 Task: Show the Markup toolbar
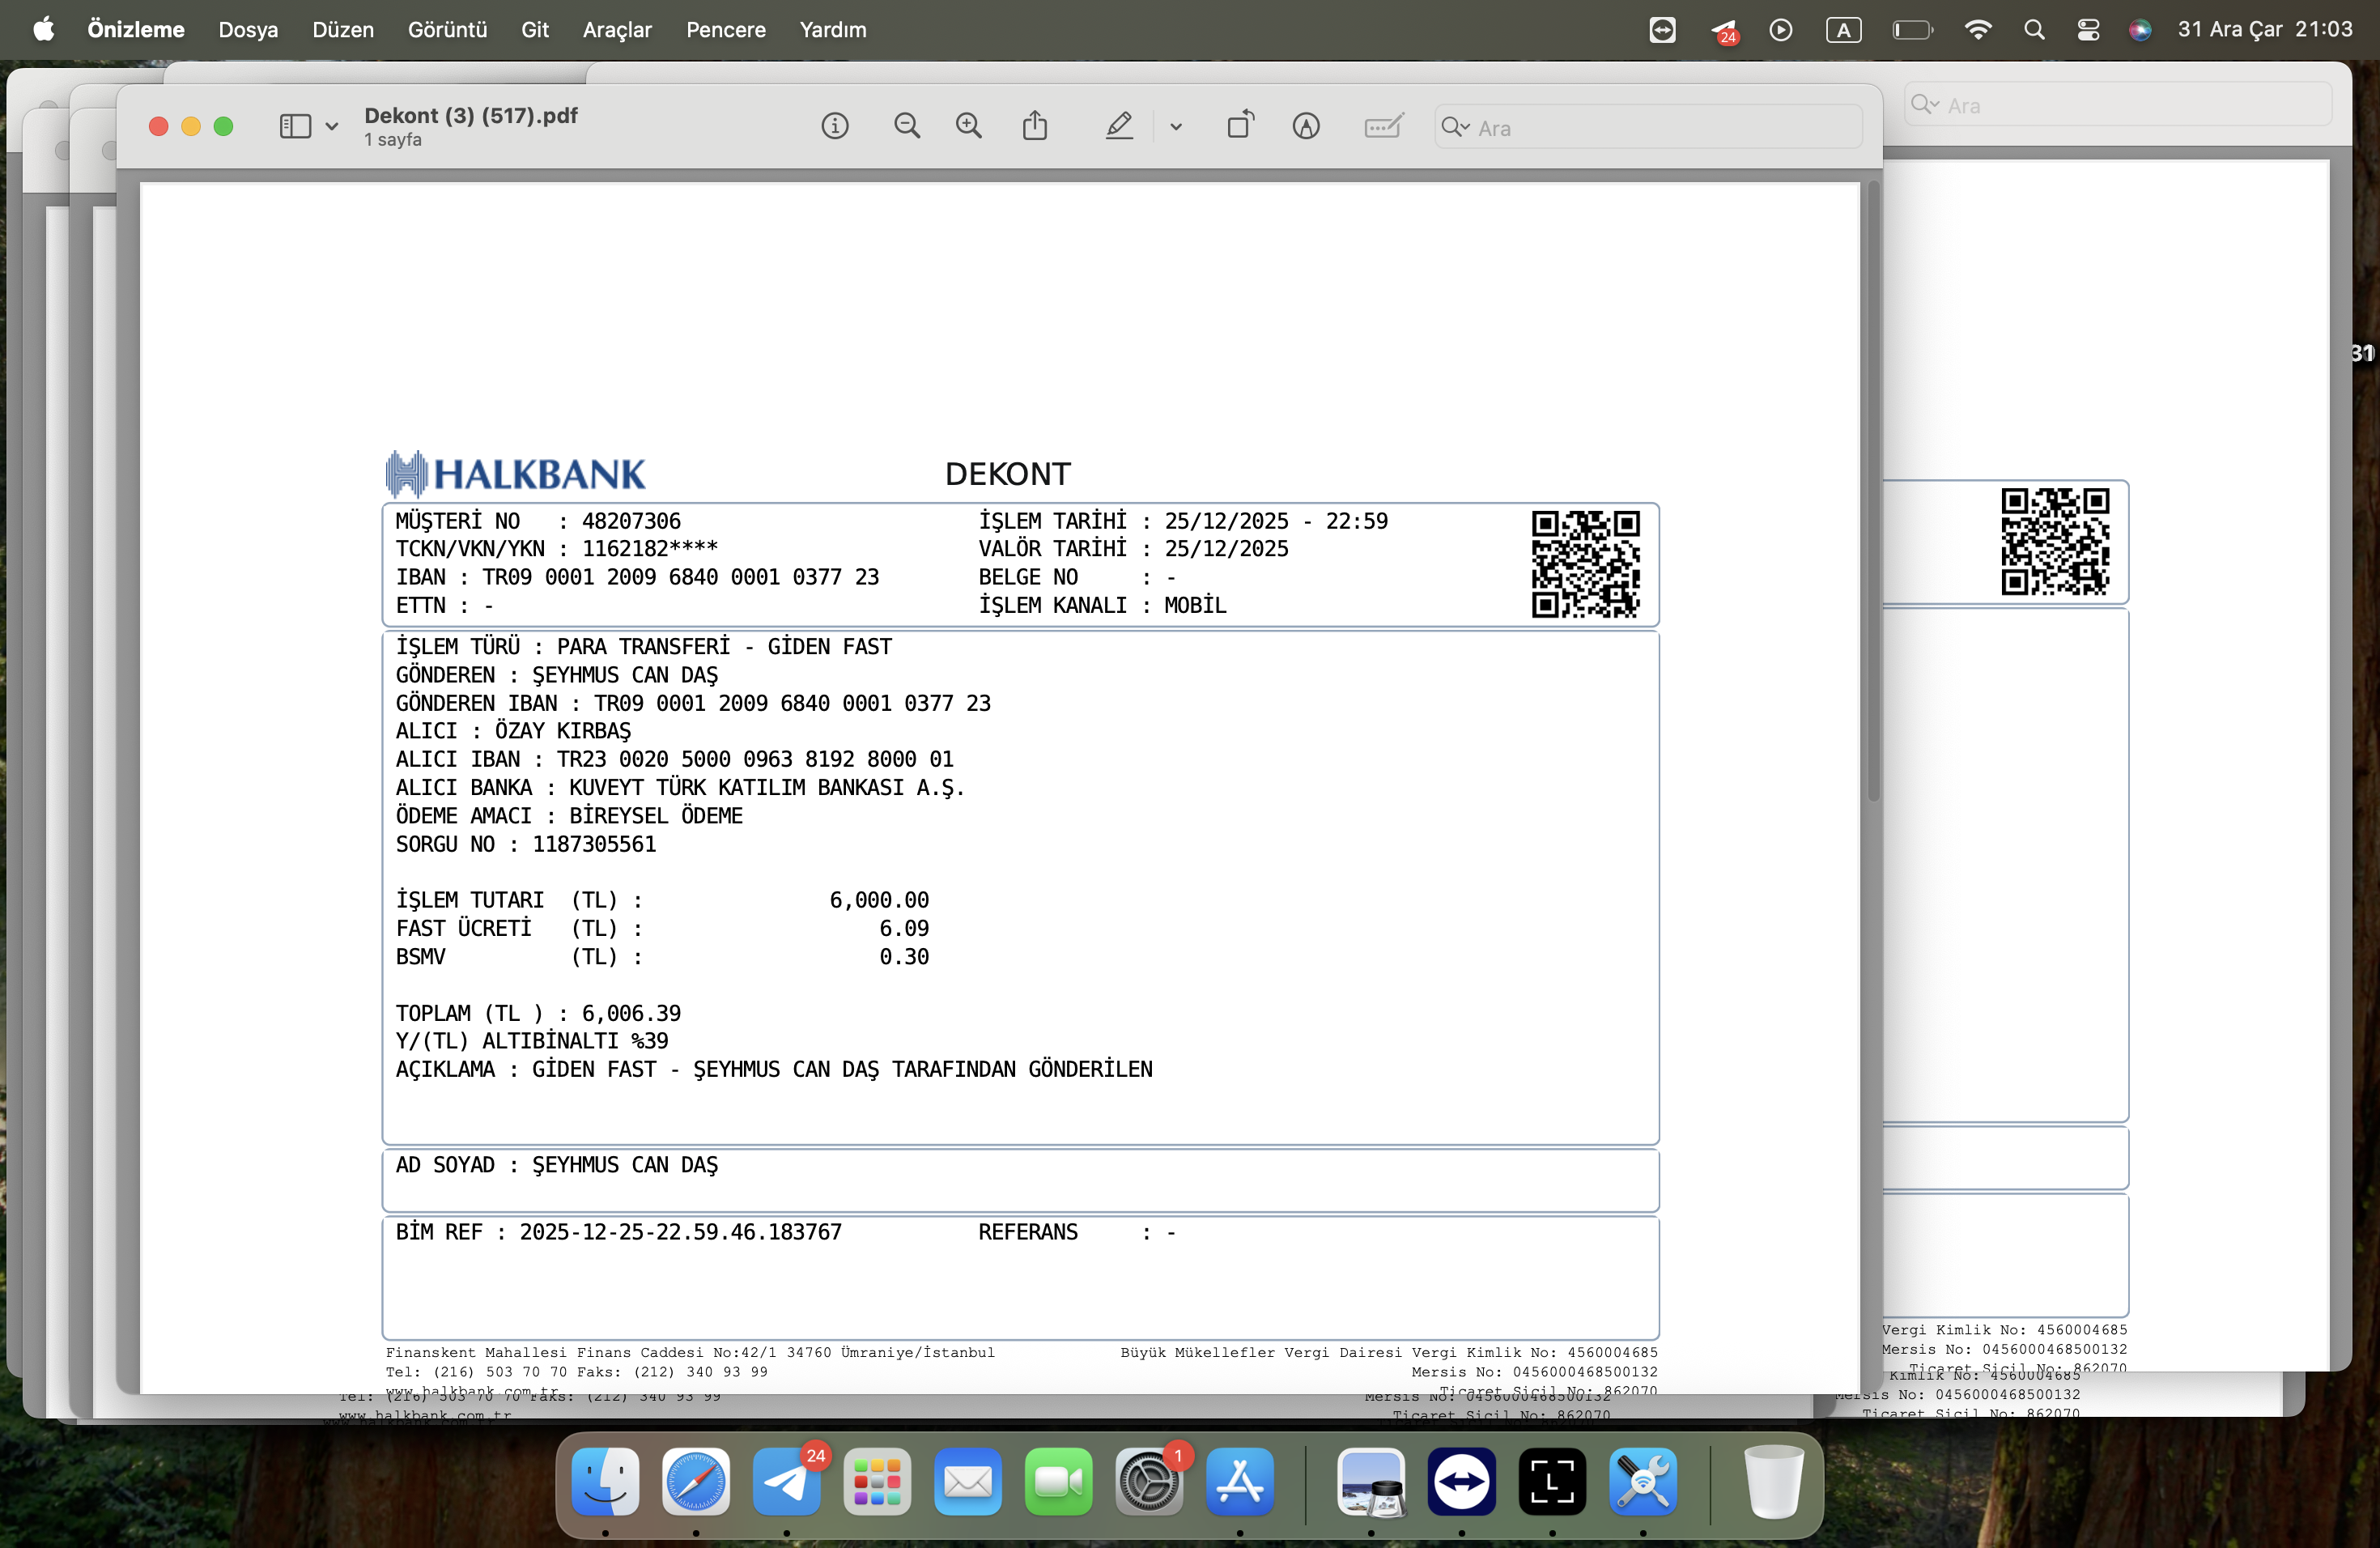tap(1306, 126)
